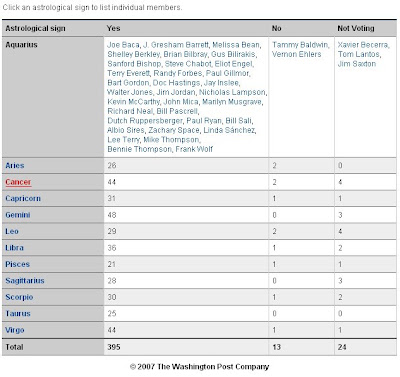Open Gus Bilirakis member link

(x=233, y=54)
